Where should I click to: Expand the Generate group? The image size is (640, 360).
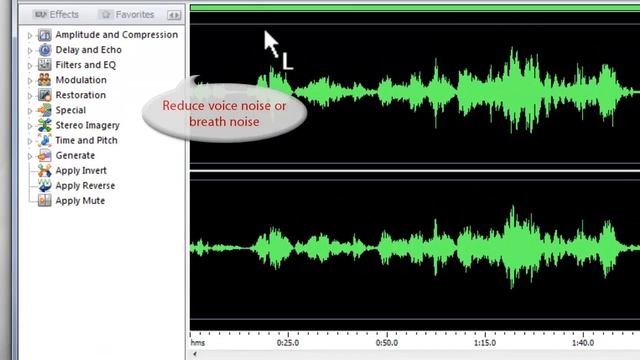click(30, 156)
